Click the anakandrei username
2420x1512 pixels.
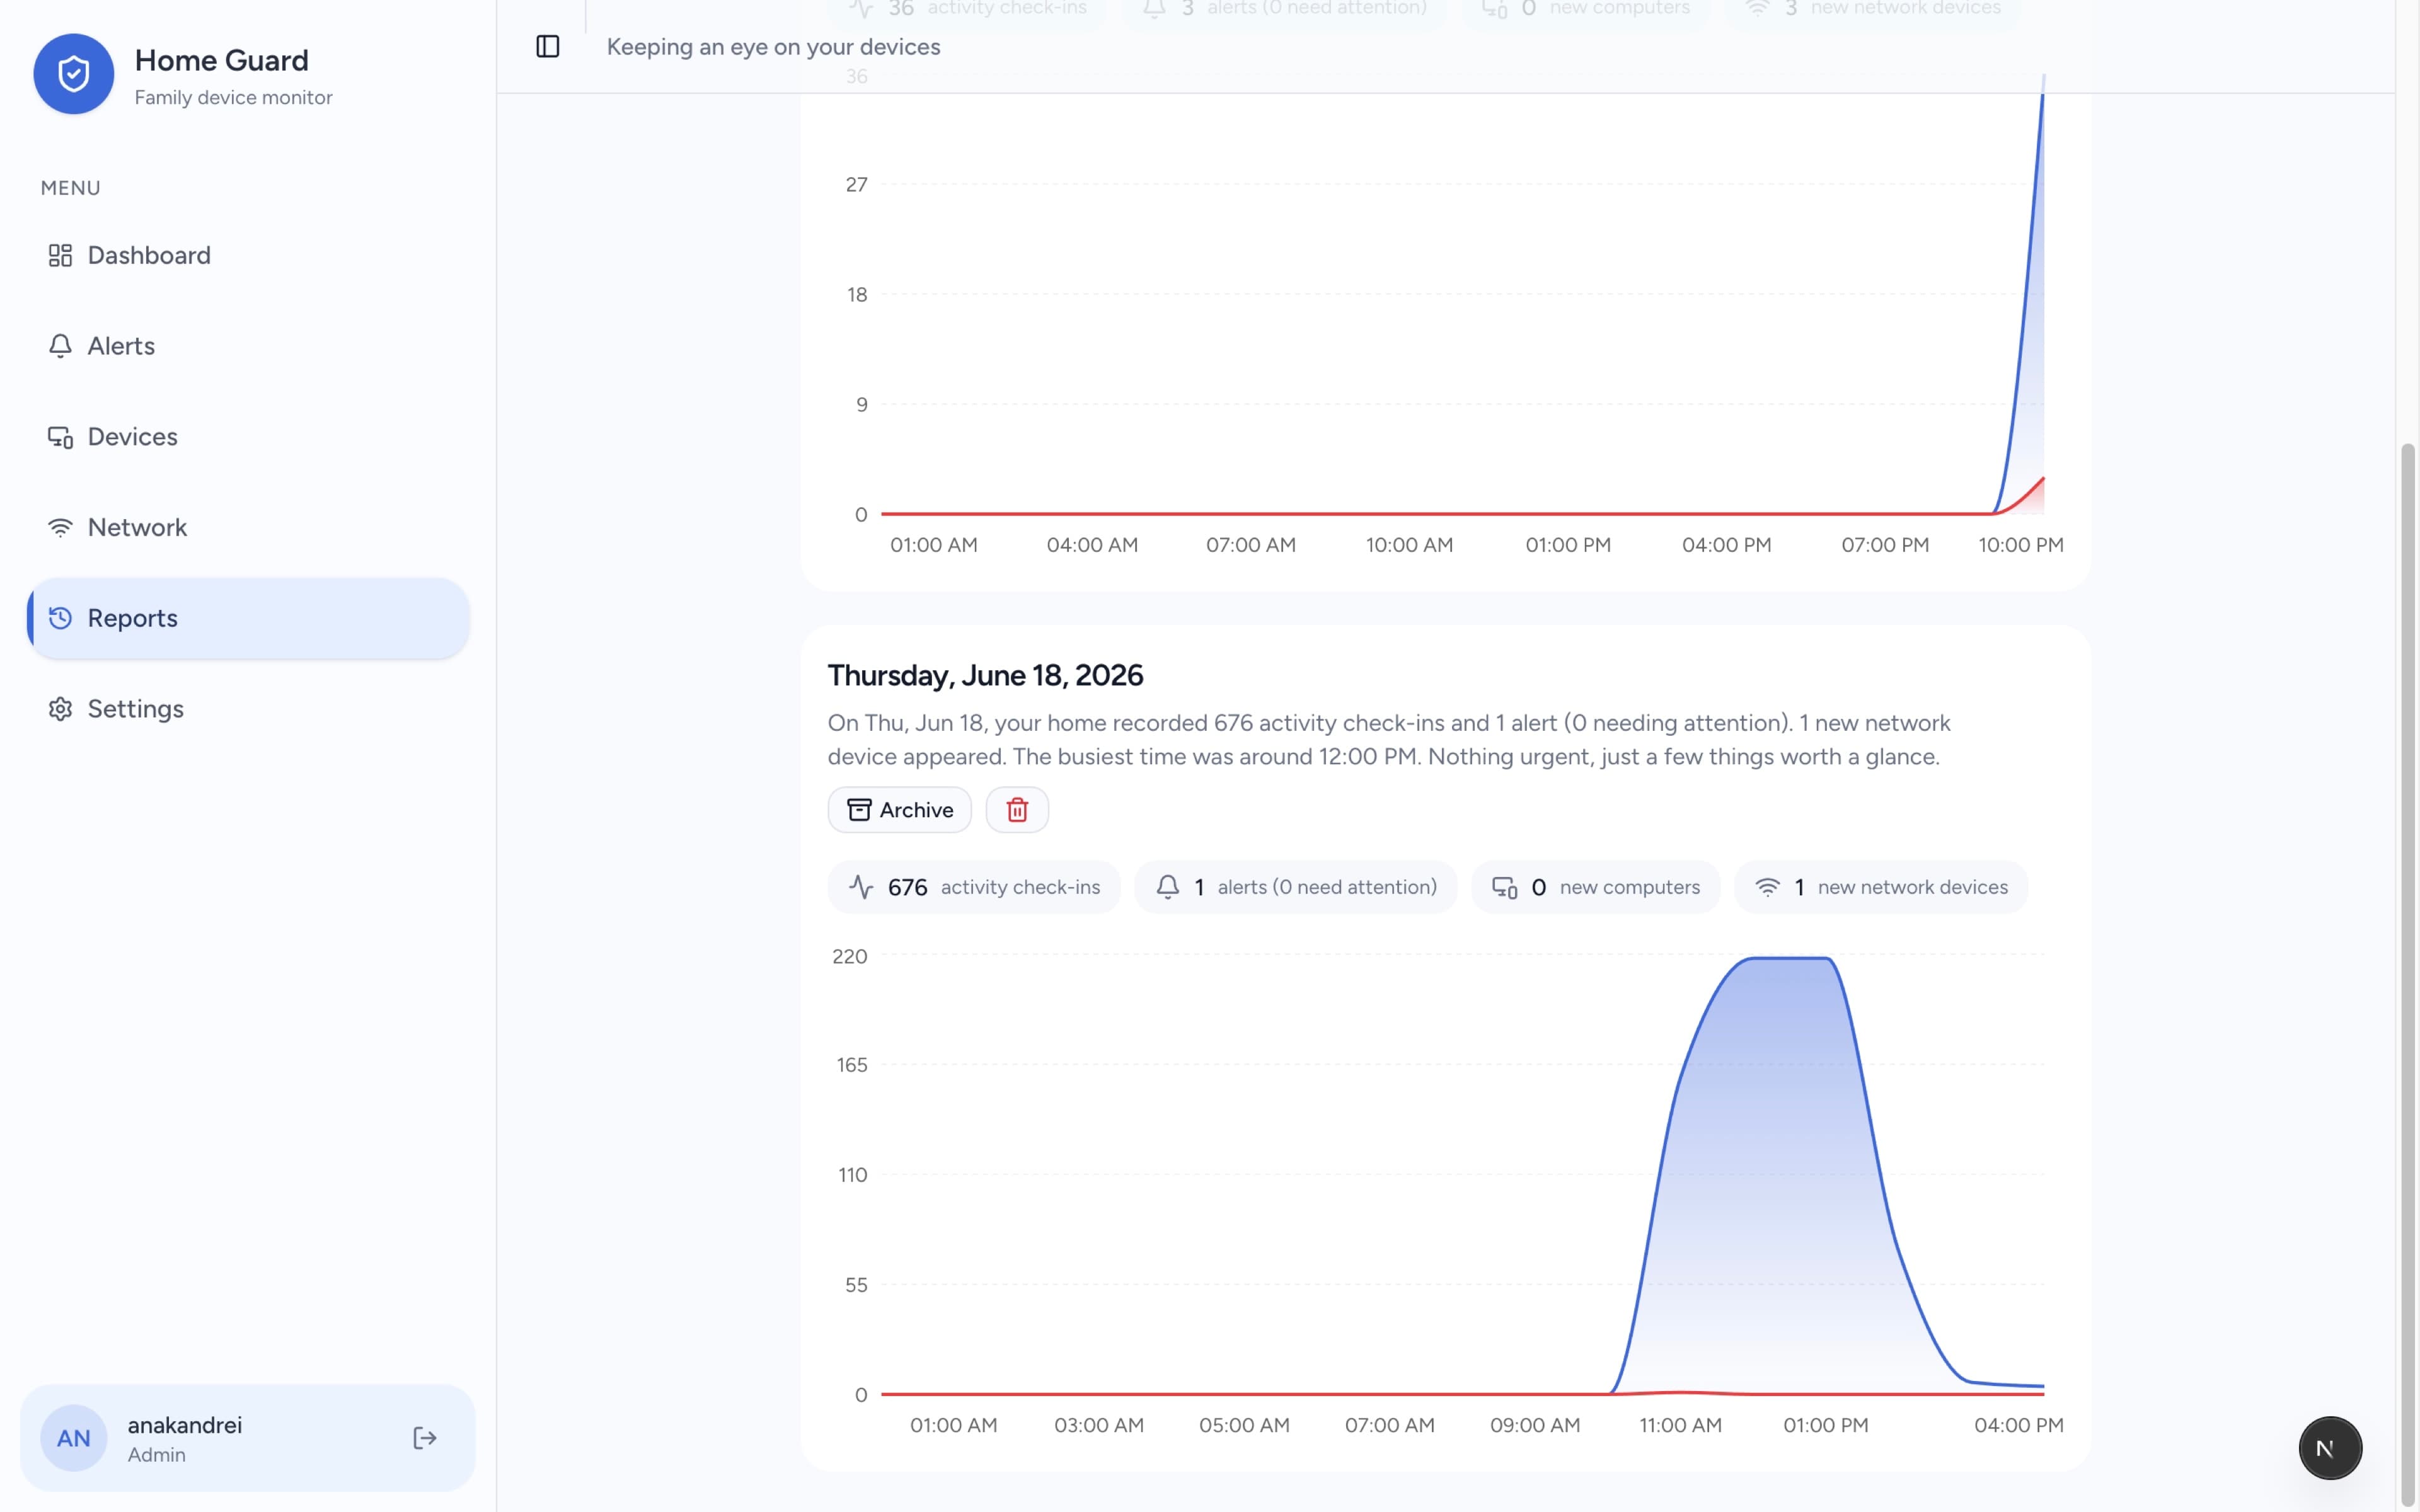tap(185, 1425)
